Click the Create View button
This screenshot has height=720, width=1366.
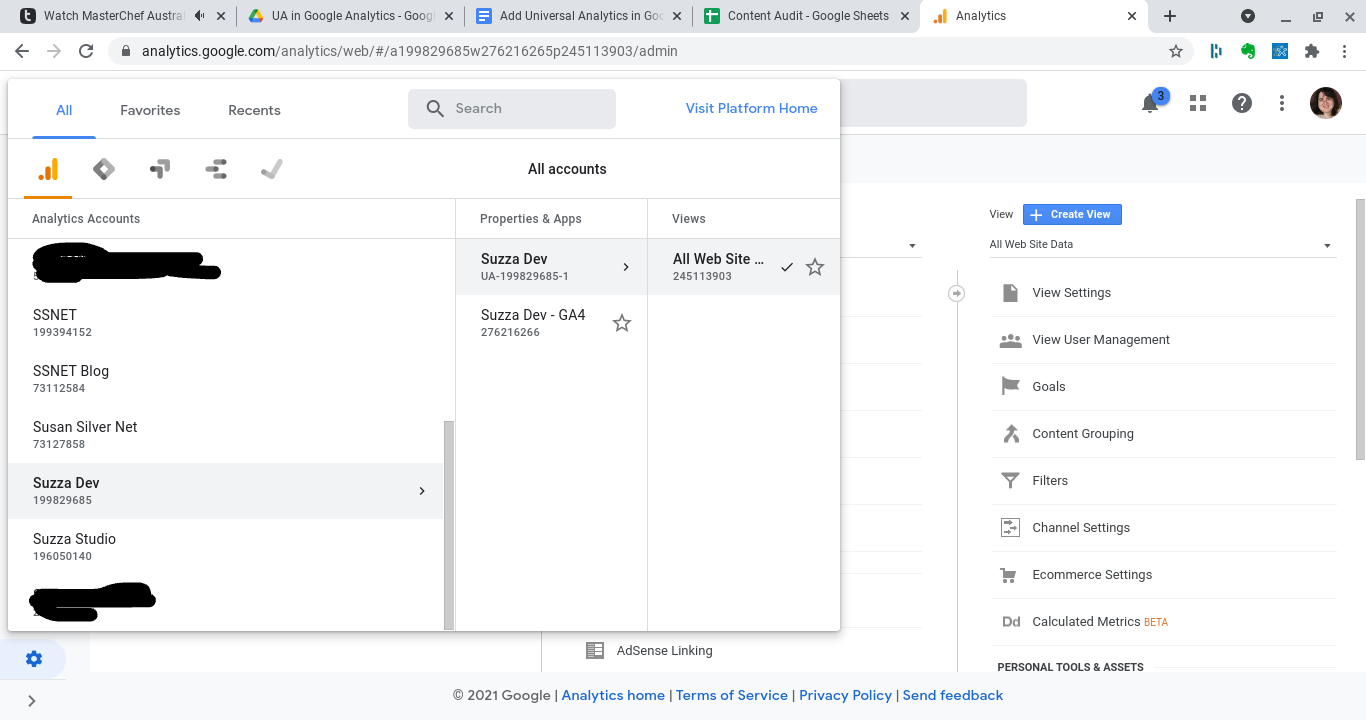pos(1072,214)
